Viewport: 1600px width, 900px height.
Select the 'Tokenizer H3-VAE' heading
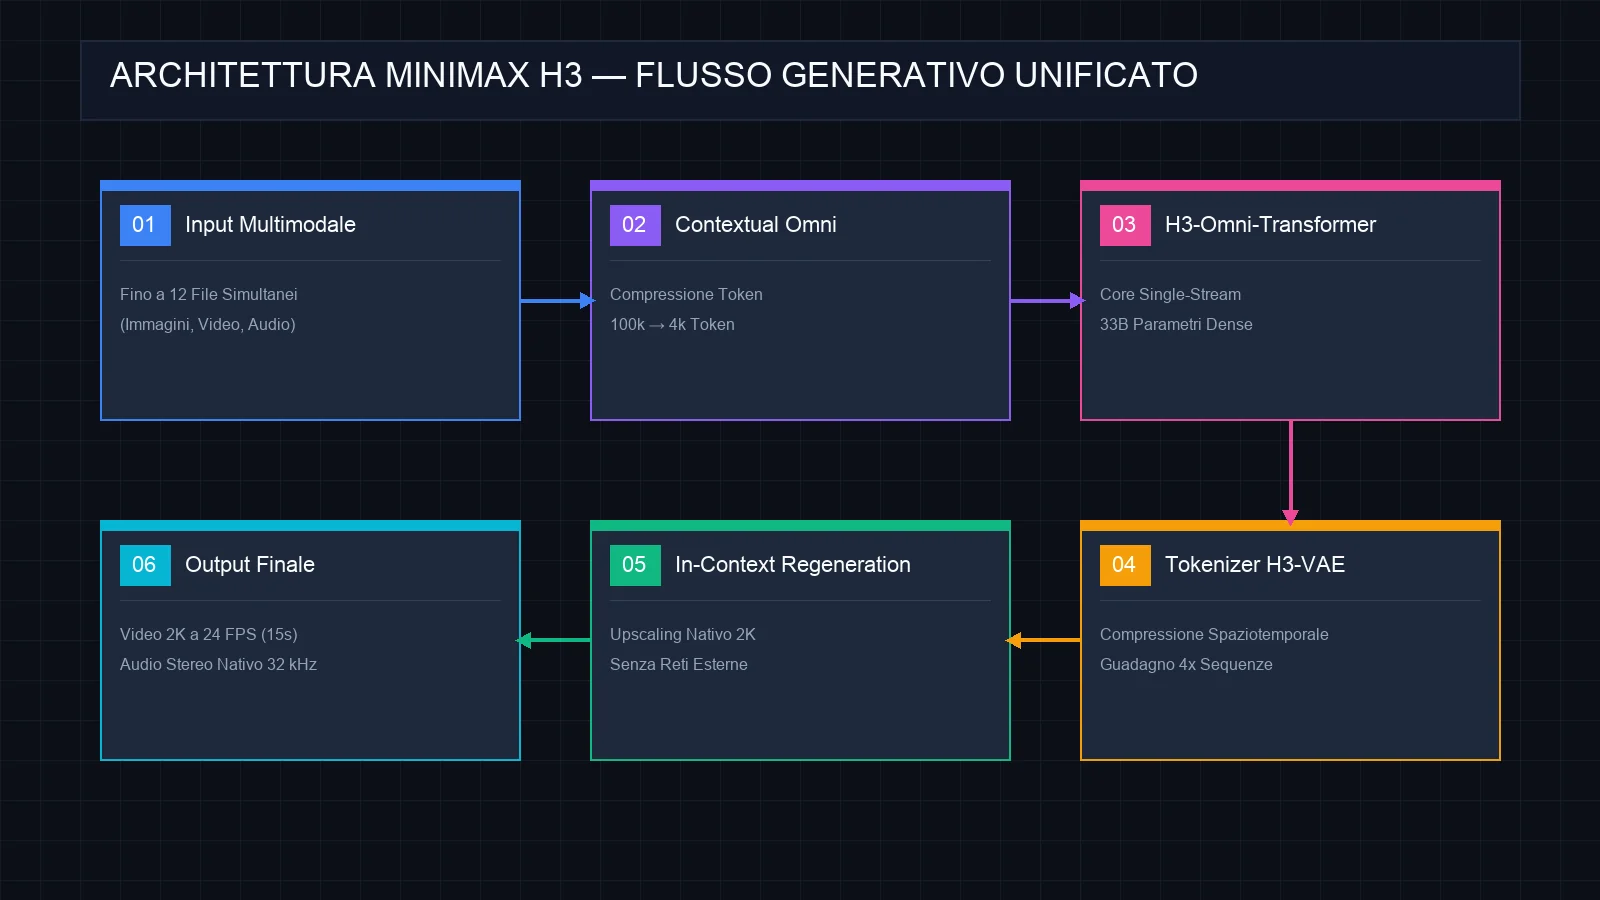click(x=1255, y=565)
